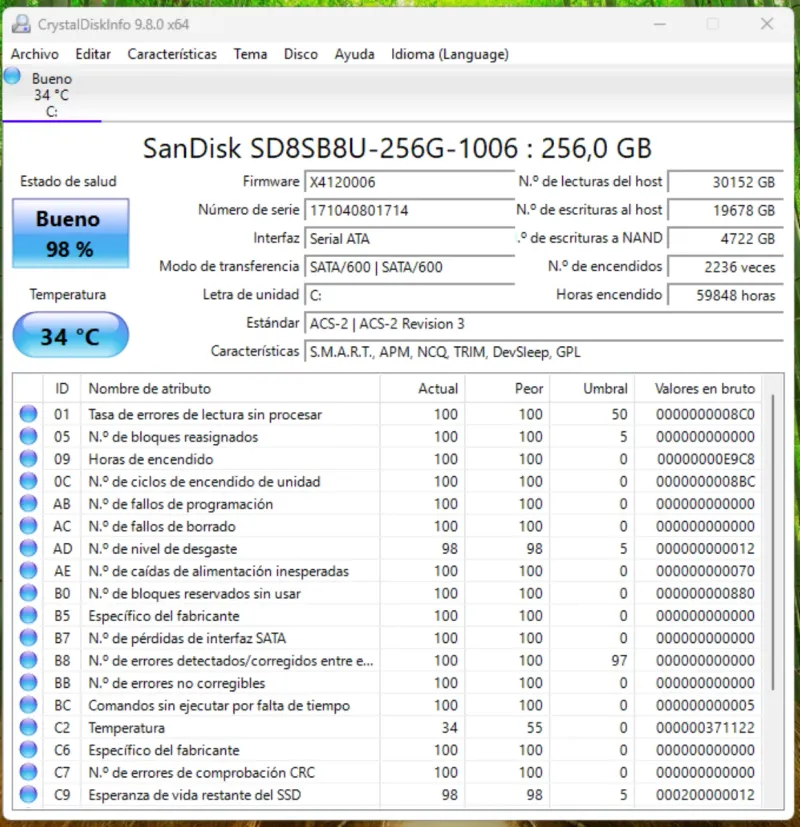Open the Archivo menu
The image size is (800, 827).
(35, 54)
